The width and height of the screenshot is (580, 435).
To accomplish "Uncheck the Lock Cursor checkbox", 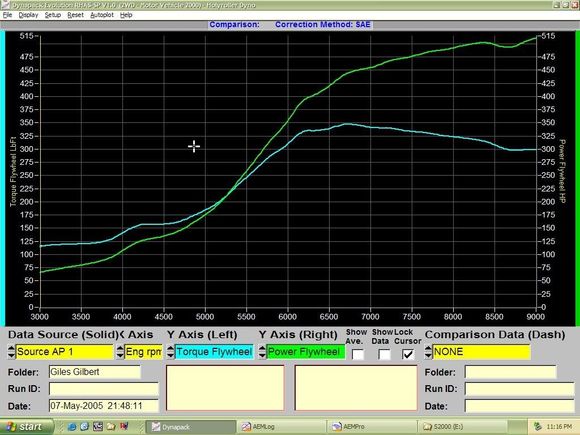I will 408,354.
